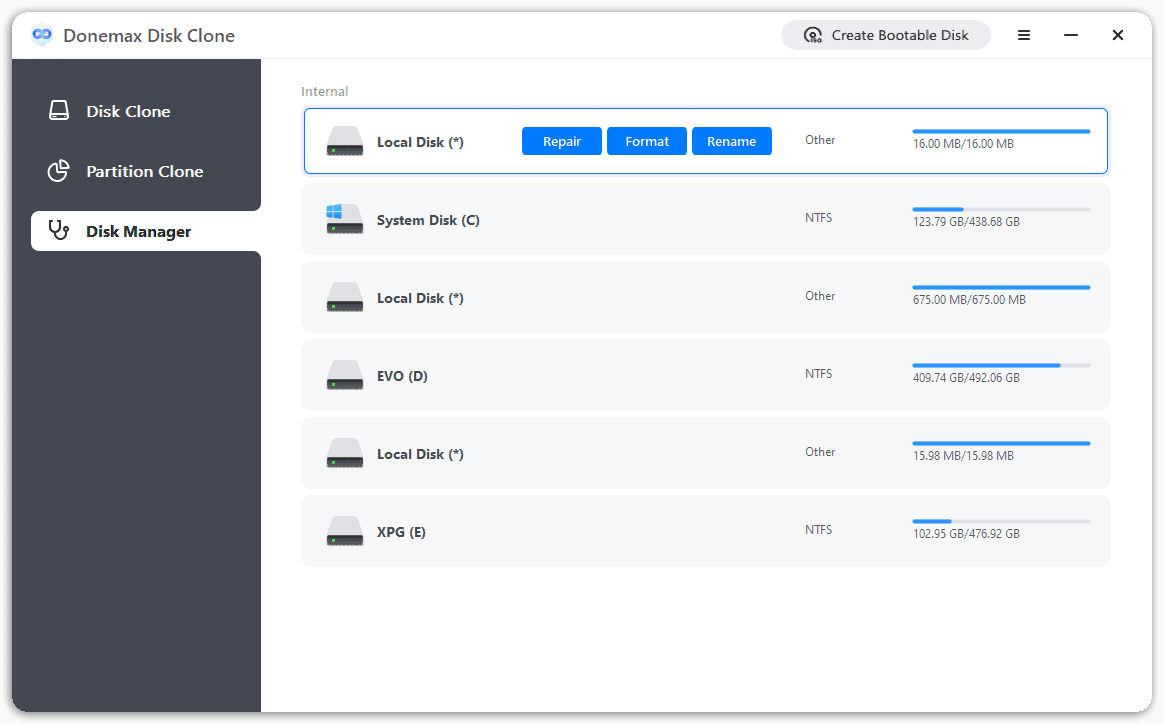Click the usage bar of EVO (D)
The width and height of the screenshot is (1164, 724).
click(1001, 365)
